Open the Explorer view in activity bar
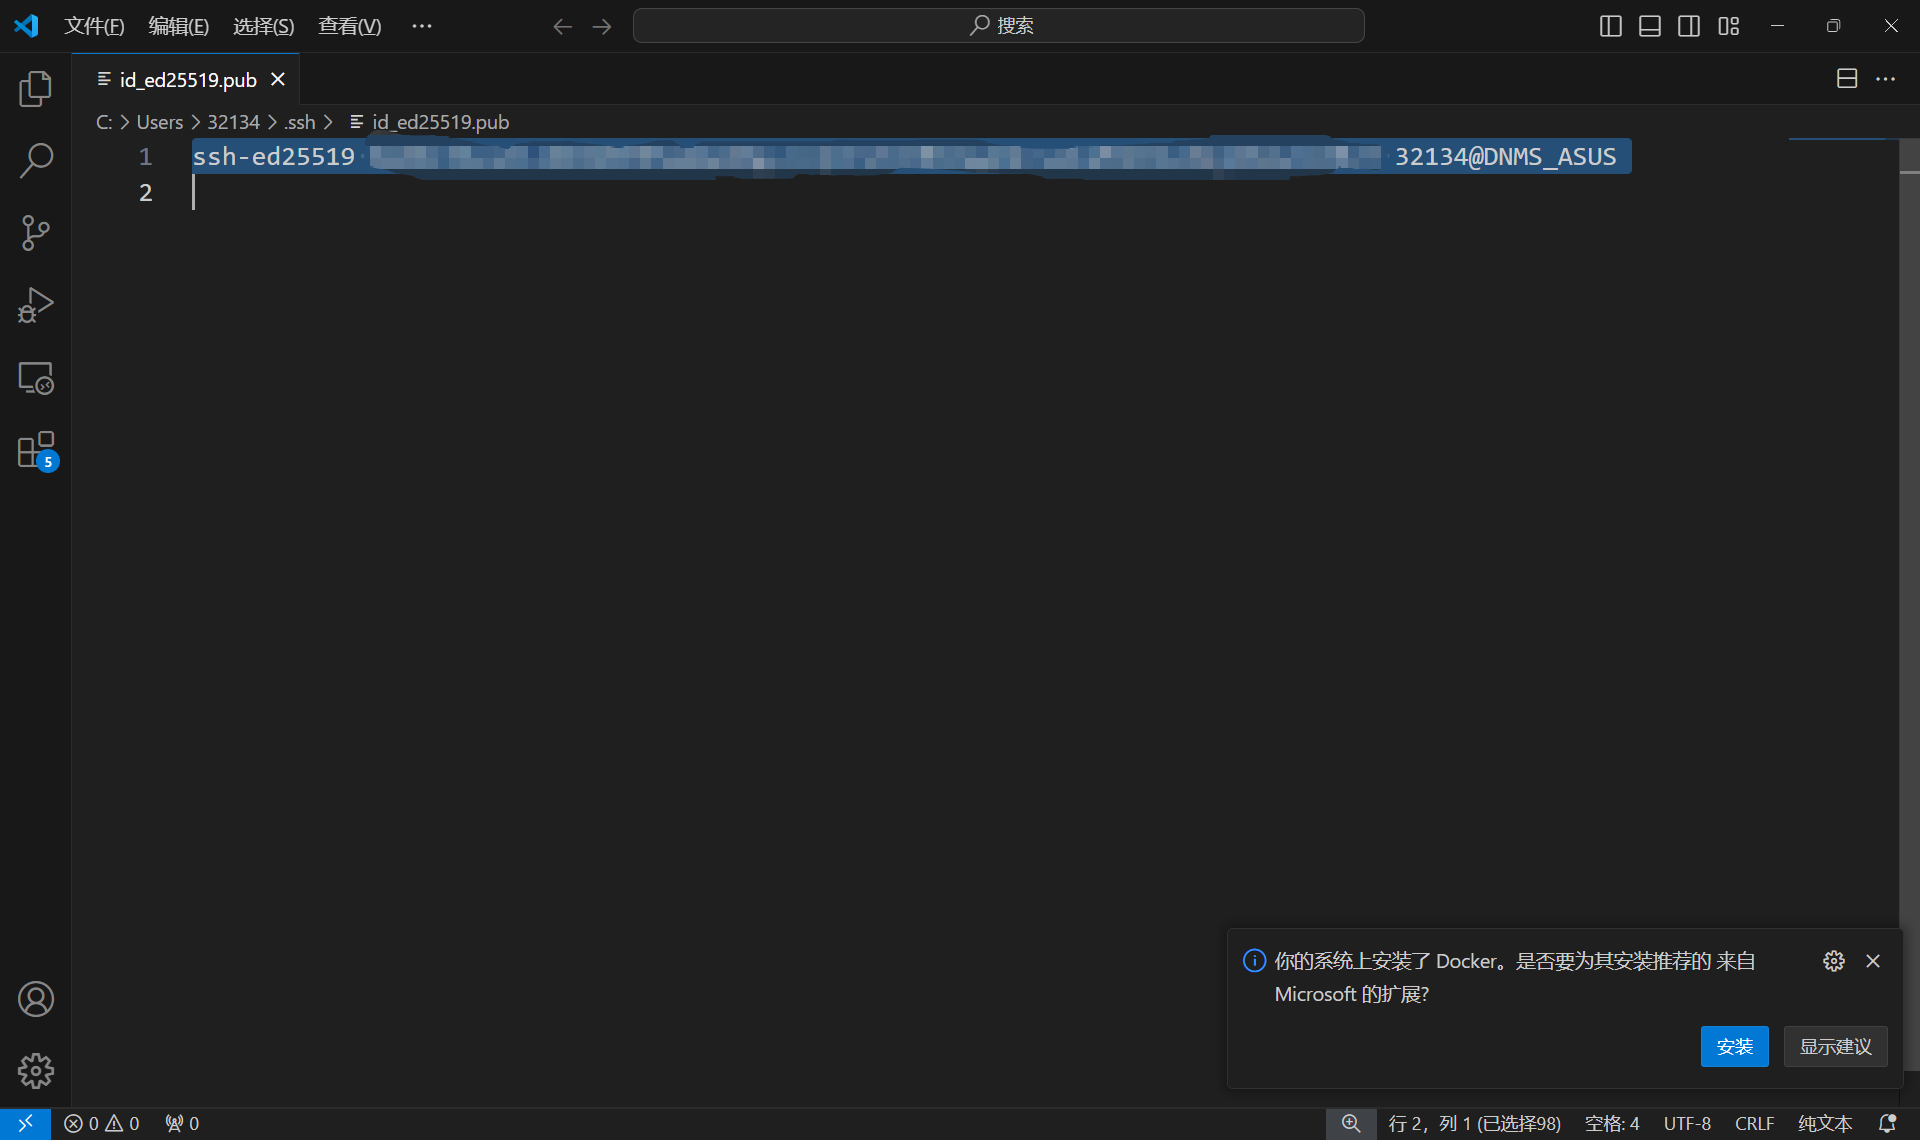The image size is (1920, 1140). (x=35, y=89)
